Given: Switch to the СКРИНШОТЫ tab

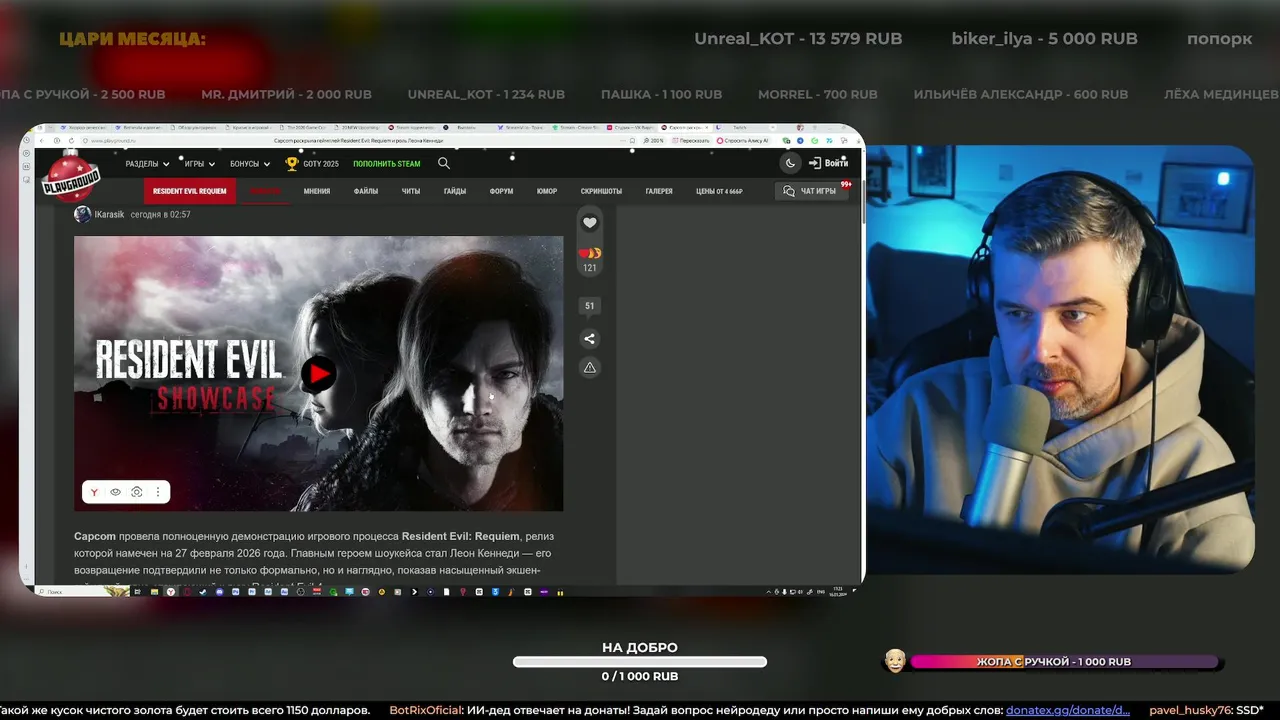Looking at the screenshot, I should (601, 191).
